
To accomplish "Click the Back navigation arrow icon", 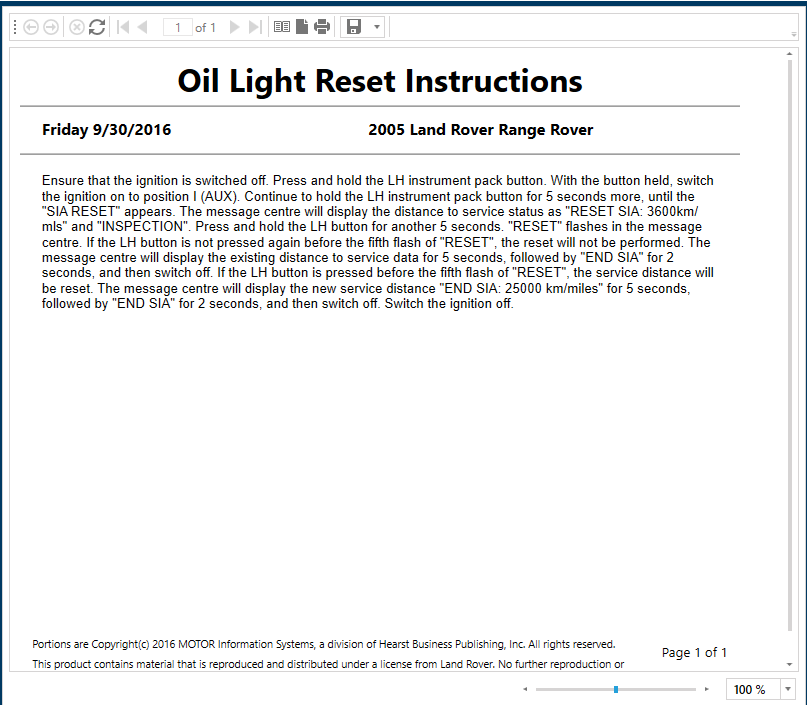I will click(31, 27).
